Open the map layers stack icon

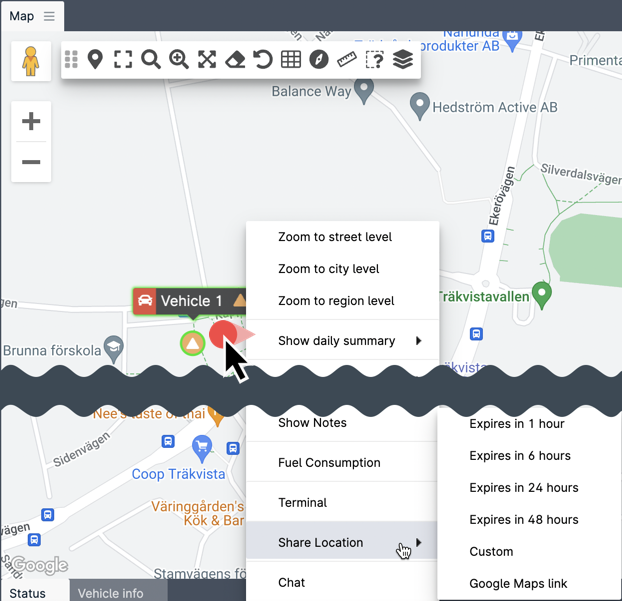(403, 60)
